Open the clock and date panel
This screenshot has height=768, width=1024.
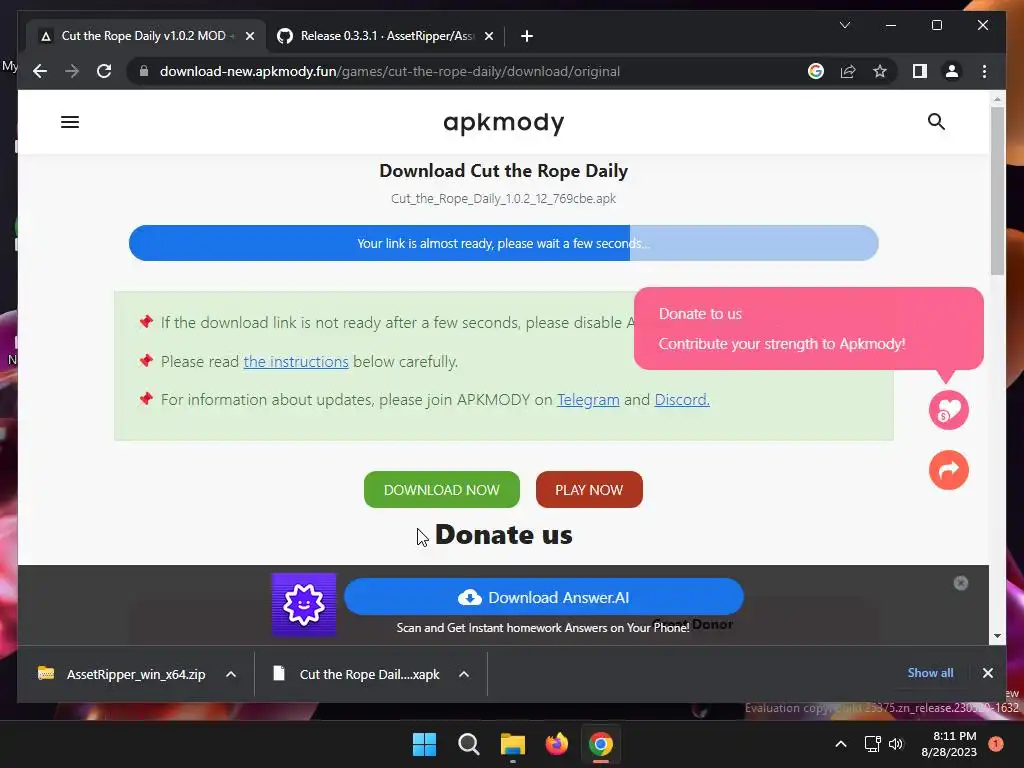[949, 744]
